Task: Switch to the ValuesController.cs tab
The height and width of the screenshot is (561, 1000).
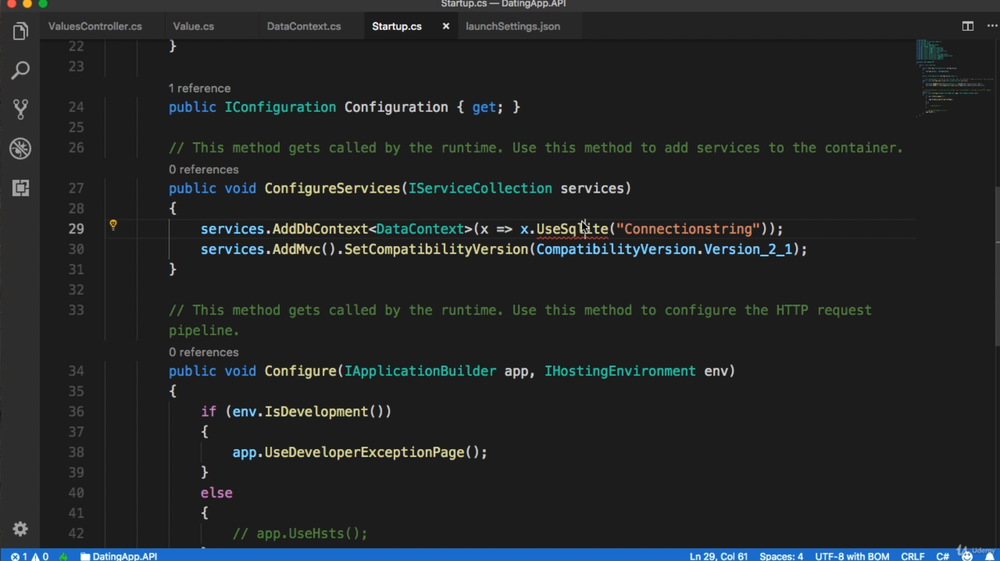Action: [x=95, y=26]
